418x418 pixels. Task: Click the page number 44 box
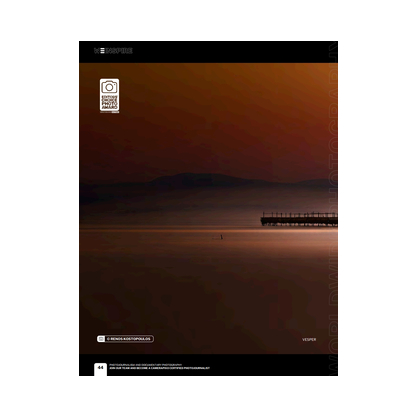coord(100,369)
